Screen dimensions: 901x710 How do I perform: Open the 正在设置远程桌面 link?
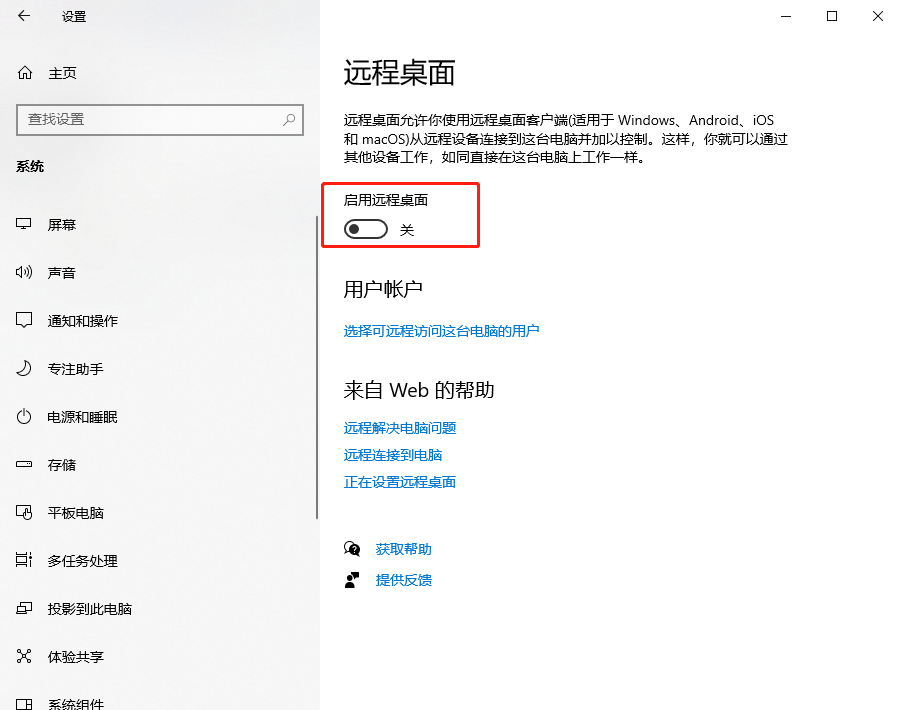tap(400, 482)
